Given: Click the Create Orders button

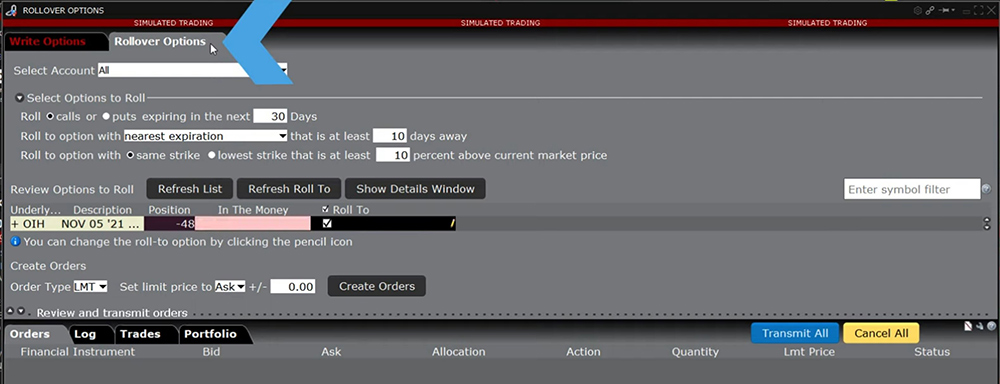Looking at the screenshot, I should 377,286.
